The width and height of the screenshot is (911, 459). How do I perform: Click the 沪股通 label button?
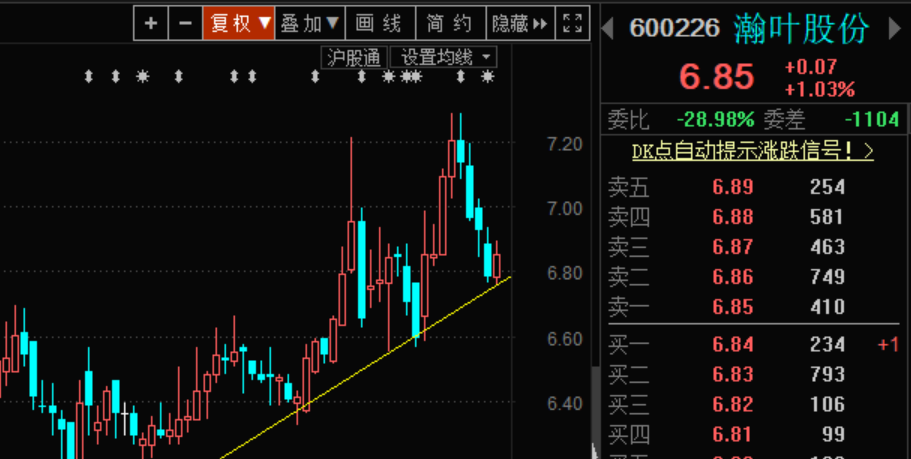tap(354, 58)
